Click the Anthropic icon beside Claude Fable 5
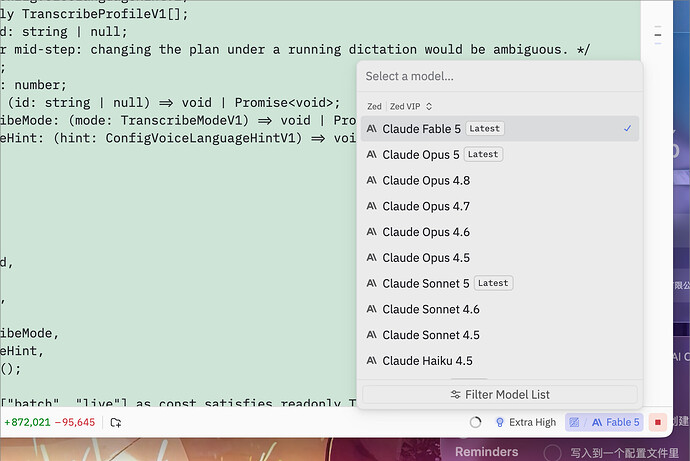690x461 pixels. click(x=371, y=128)
